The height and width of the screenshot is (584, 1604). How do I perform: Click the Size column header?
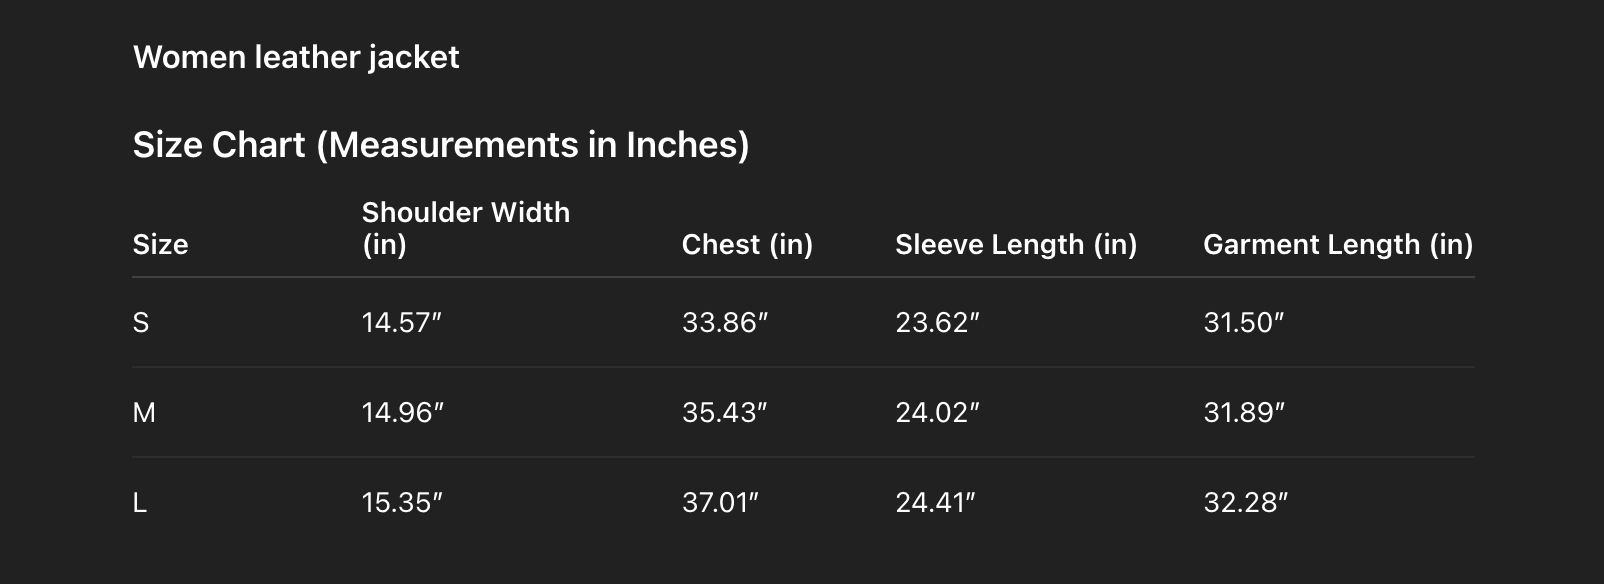(x=161, y=245)
